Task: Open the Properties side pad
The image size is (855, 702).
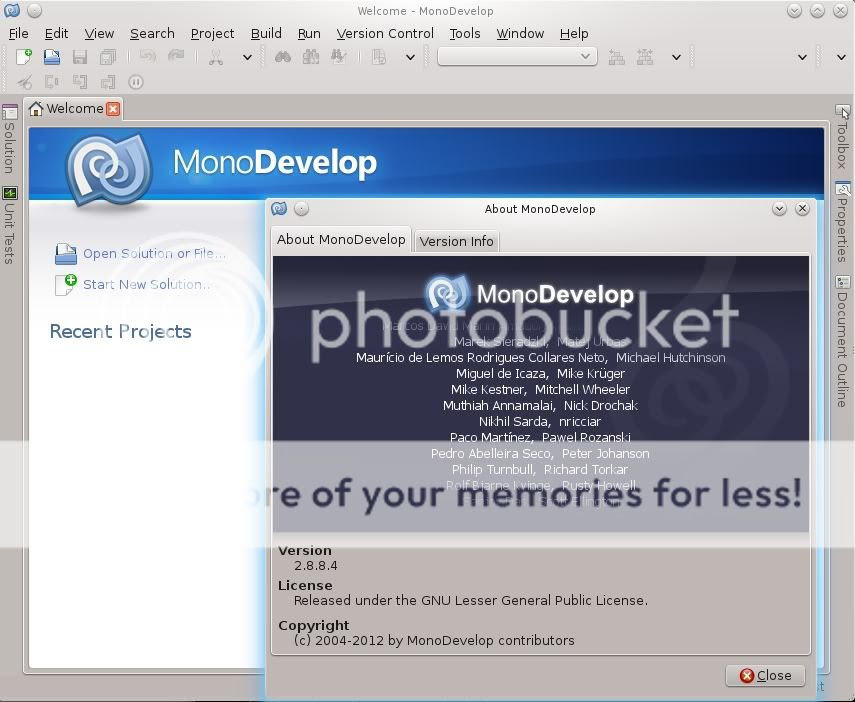Action: (x=842, y=222)
